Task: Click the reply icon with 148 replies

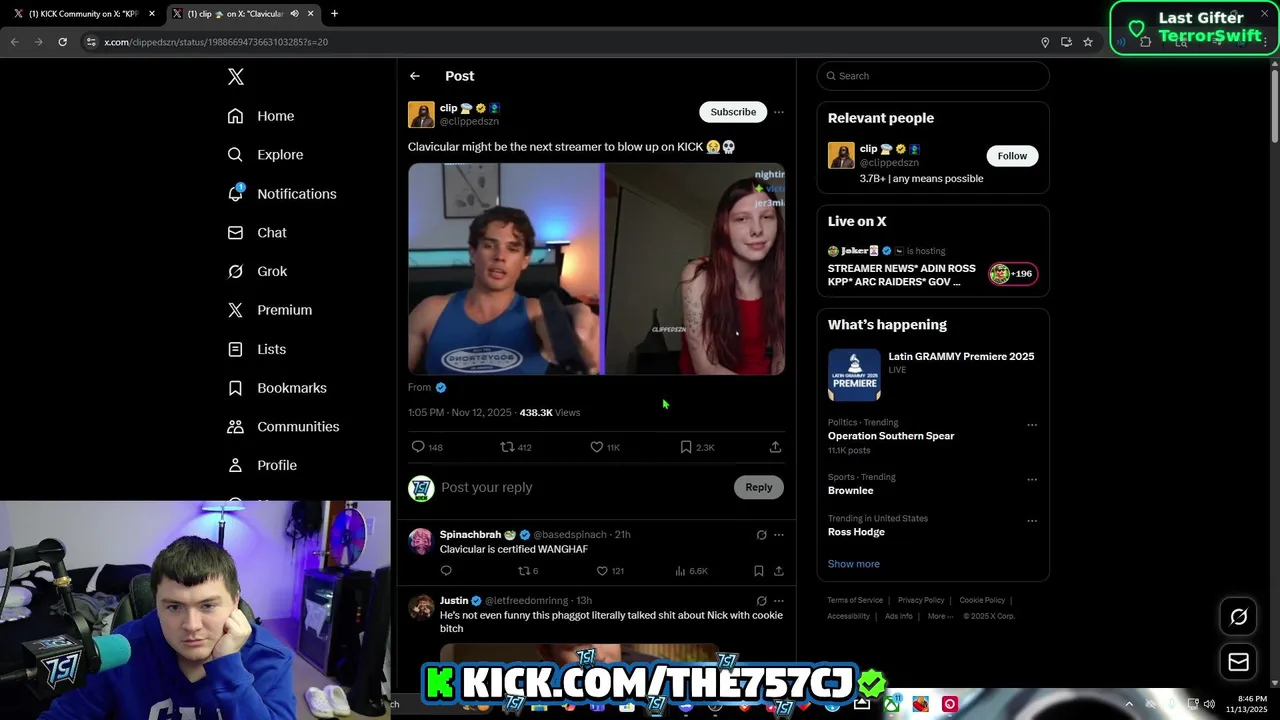Action: 418,447
